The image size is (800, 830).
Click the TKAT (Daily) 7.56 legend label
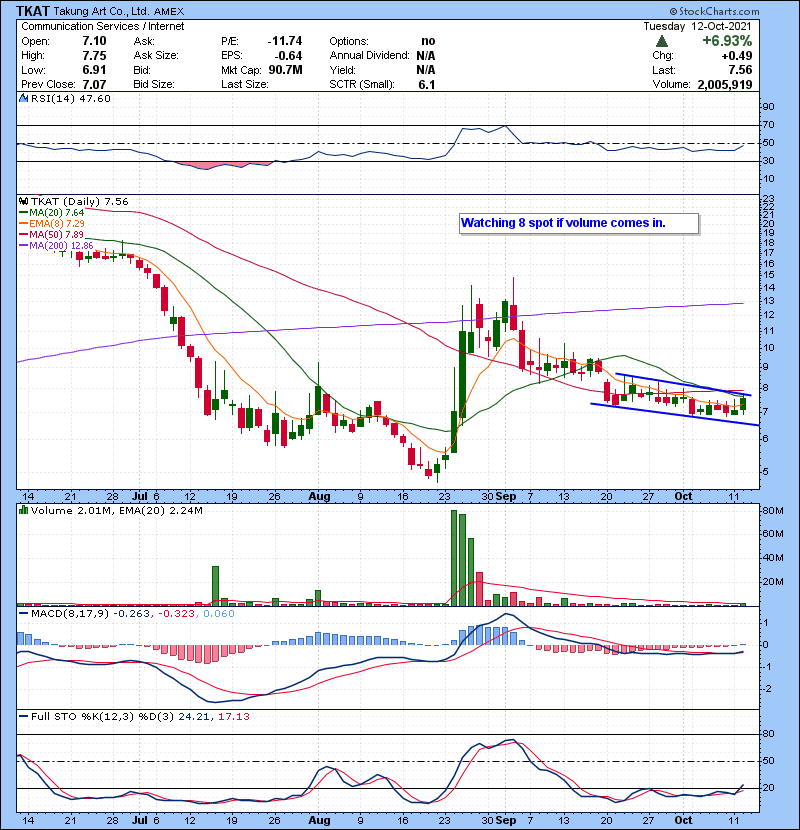click(79, 202)
